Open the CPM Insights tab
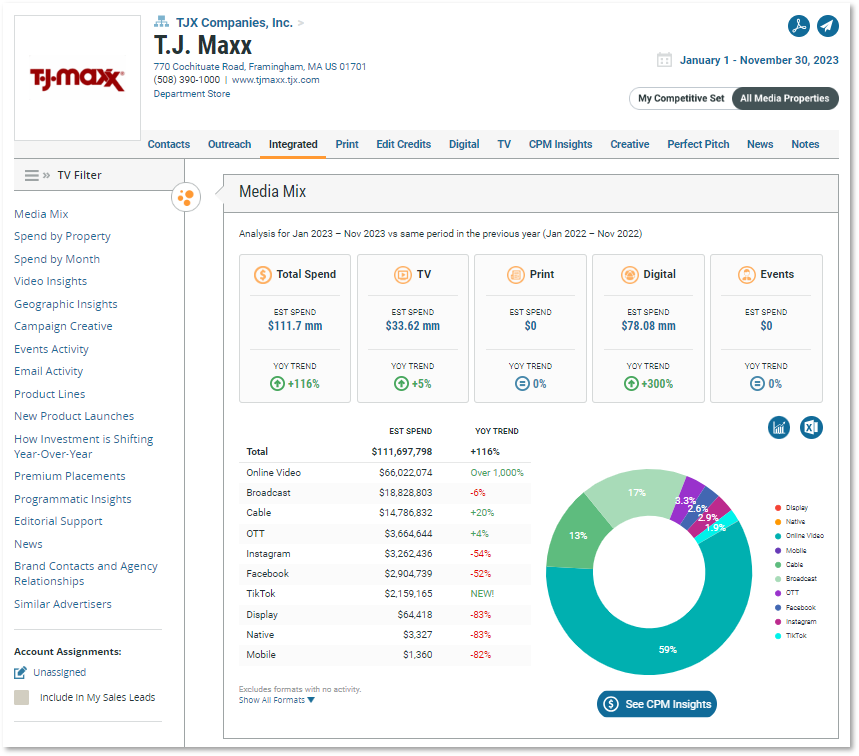 (560, 144)
